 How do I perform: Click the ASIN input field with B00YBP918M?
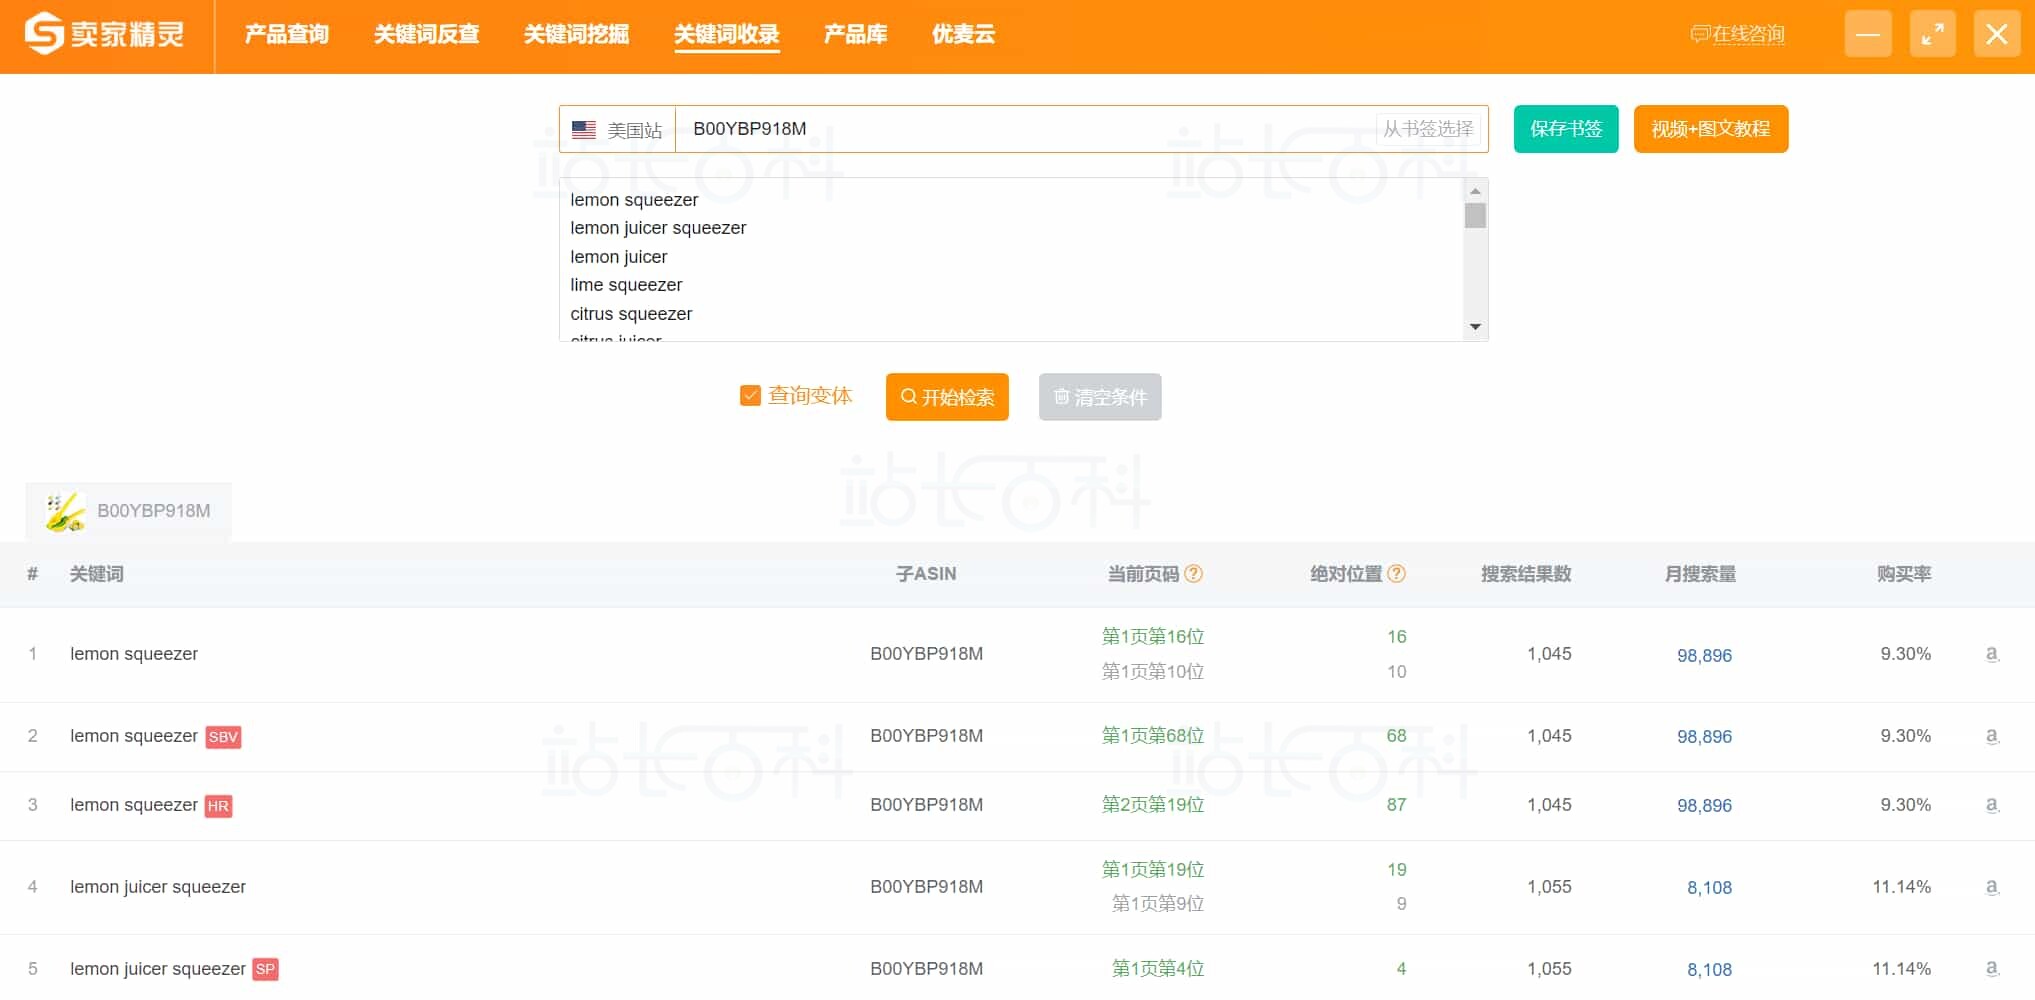(x=1025, y=129)
